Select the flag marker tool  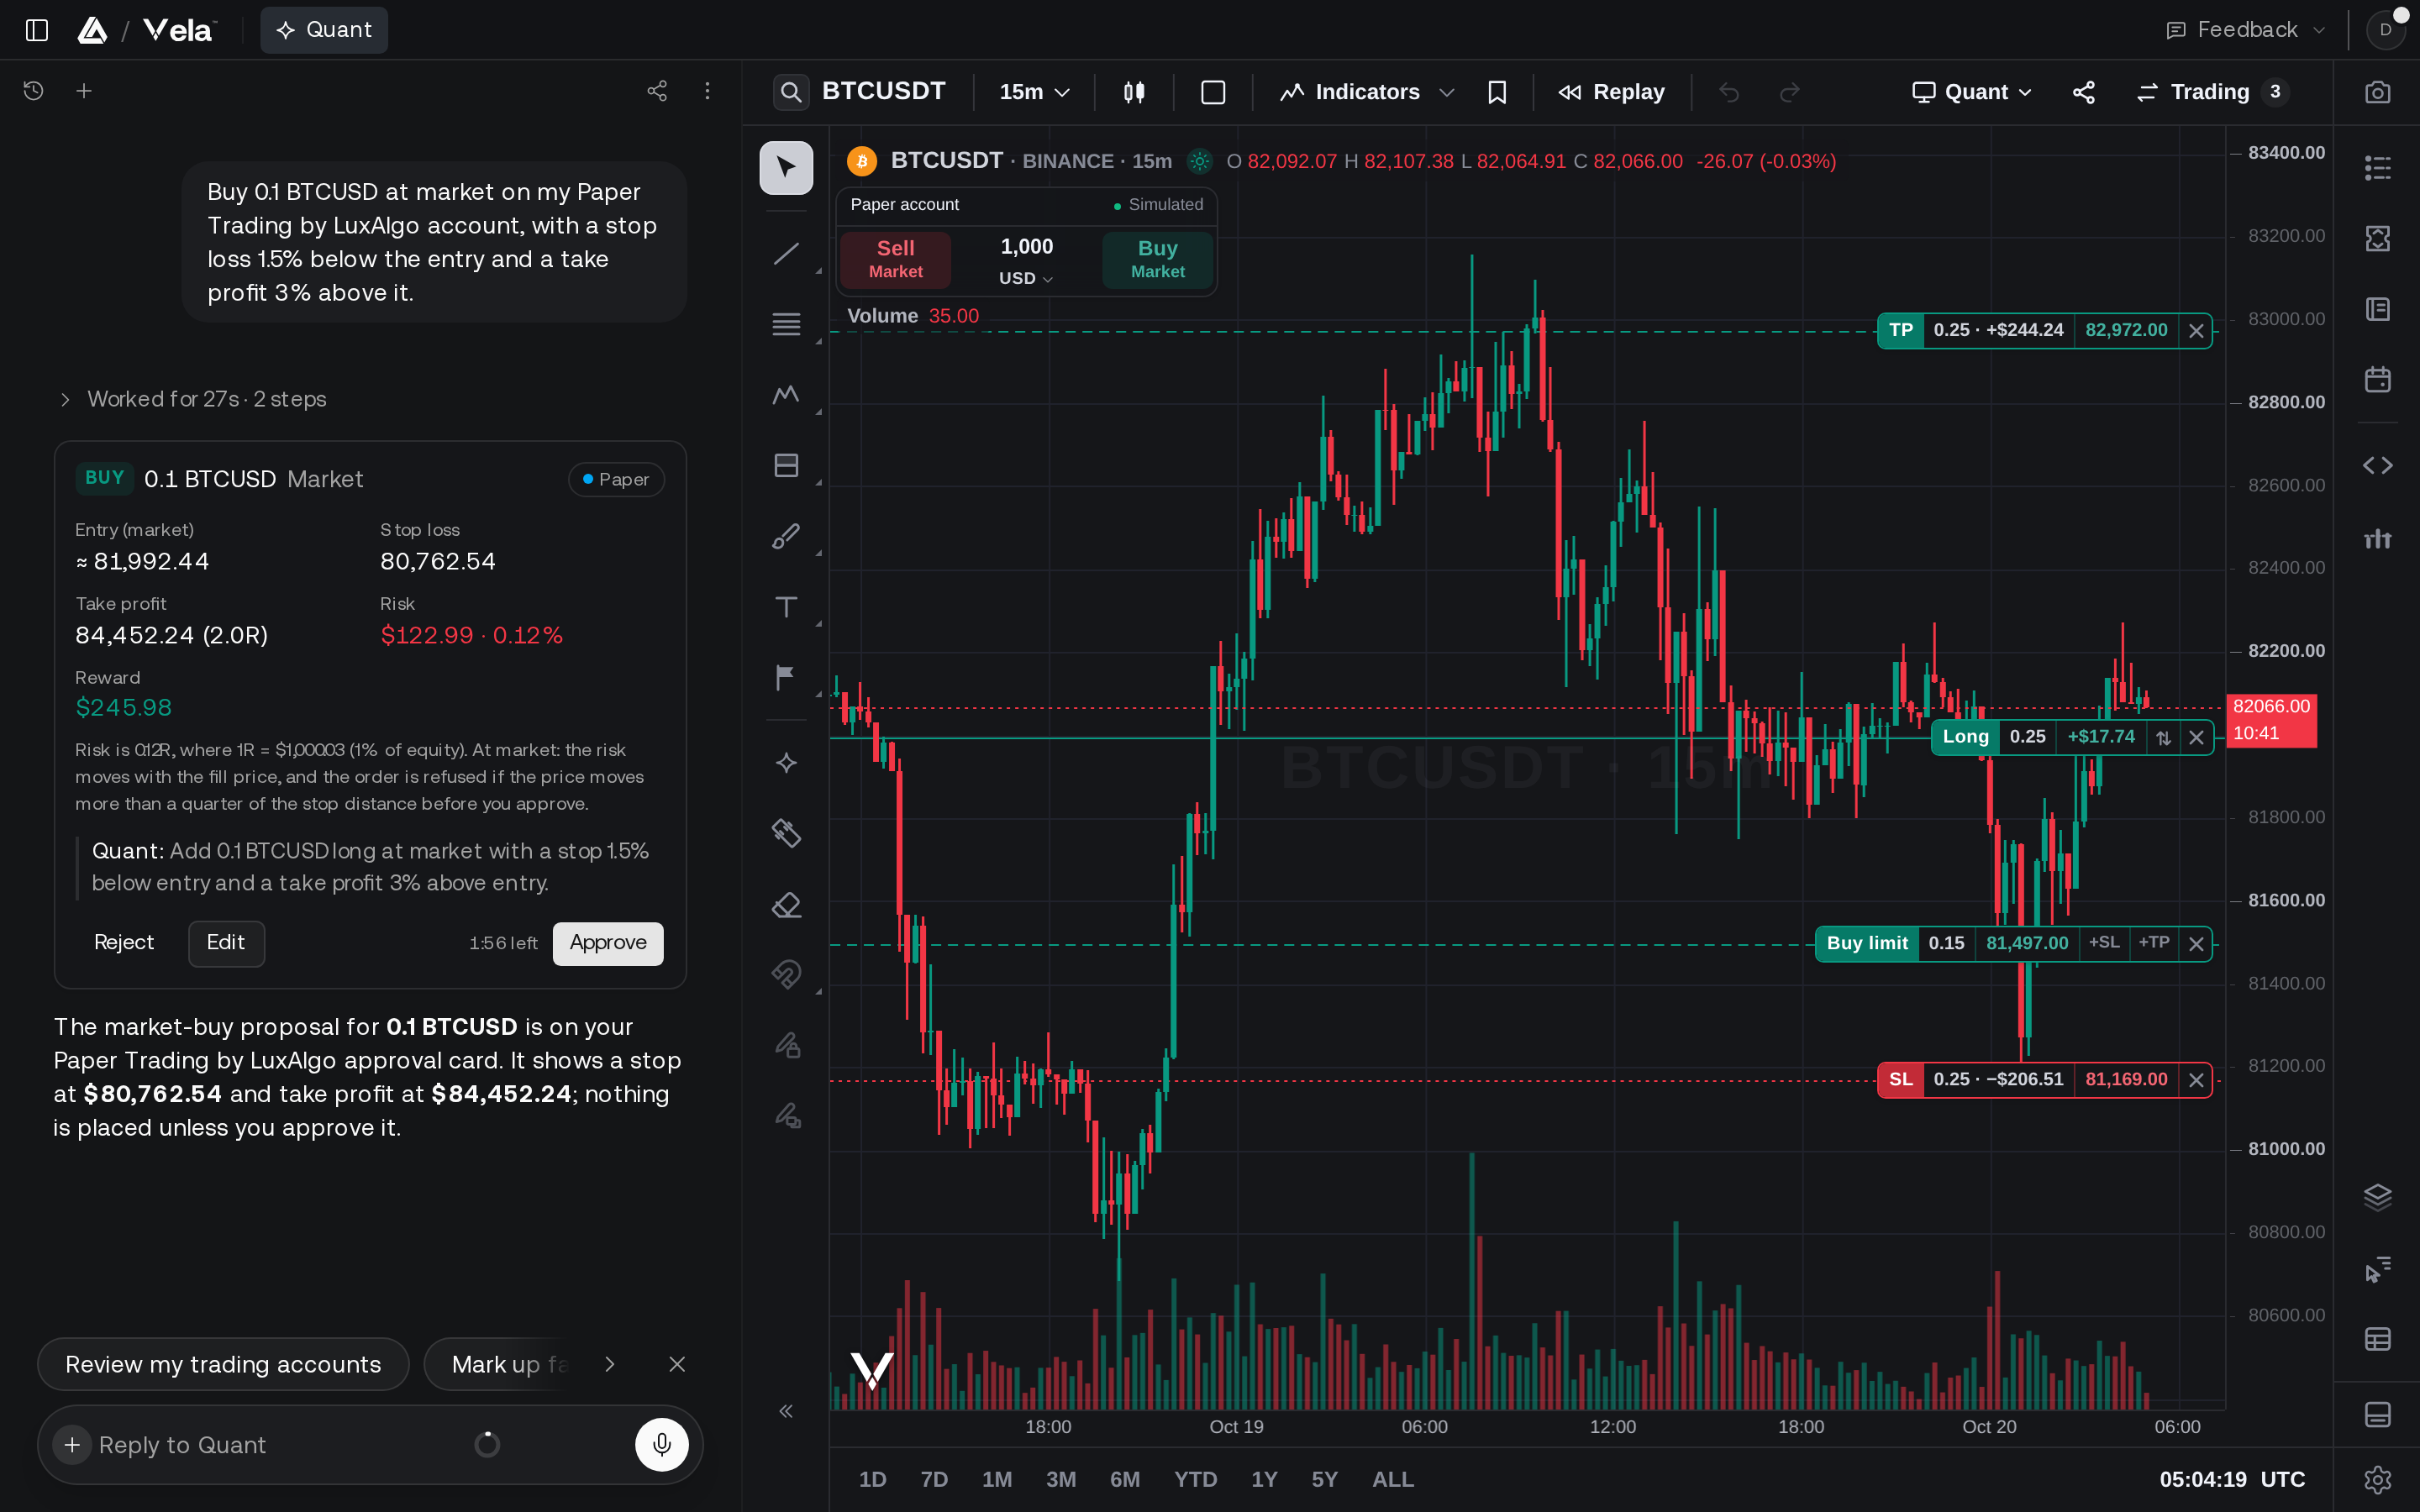click(x=786, y=677)
